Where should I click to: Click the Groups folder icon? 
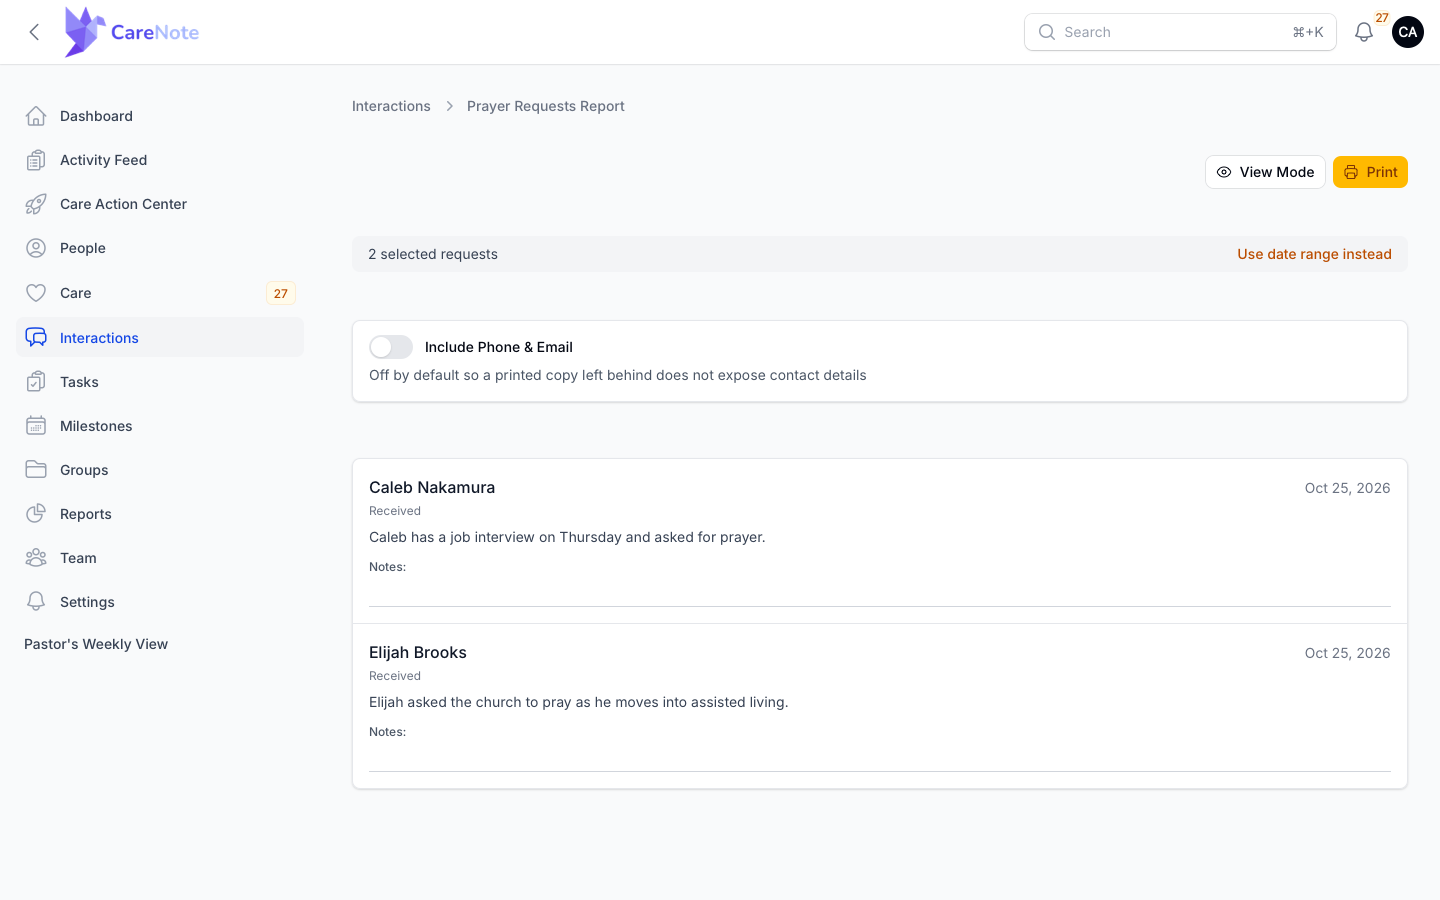tap(36, 470)
